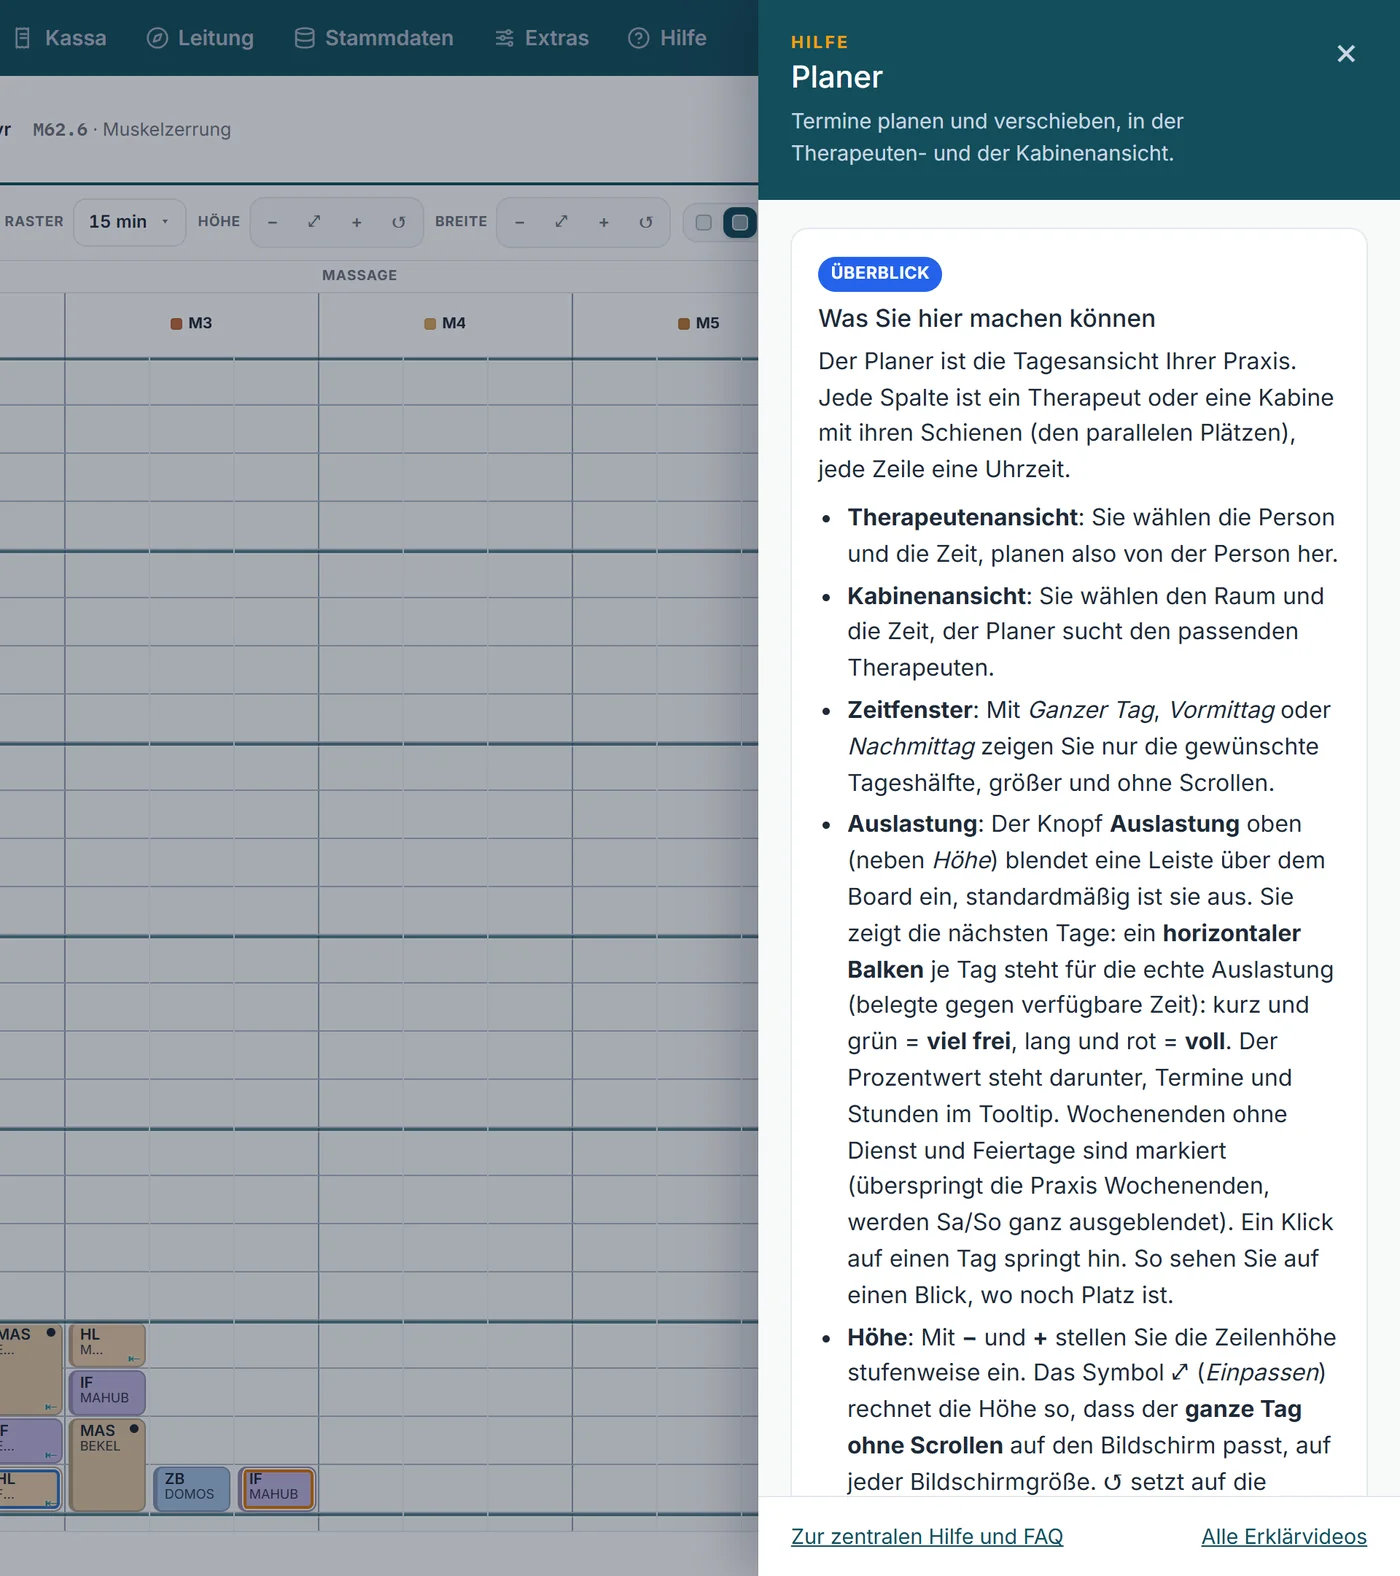Open the Alle Erklärvideos link
The image size is (1400, 1576).
1284,1536
